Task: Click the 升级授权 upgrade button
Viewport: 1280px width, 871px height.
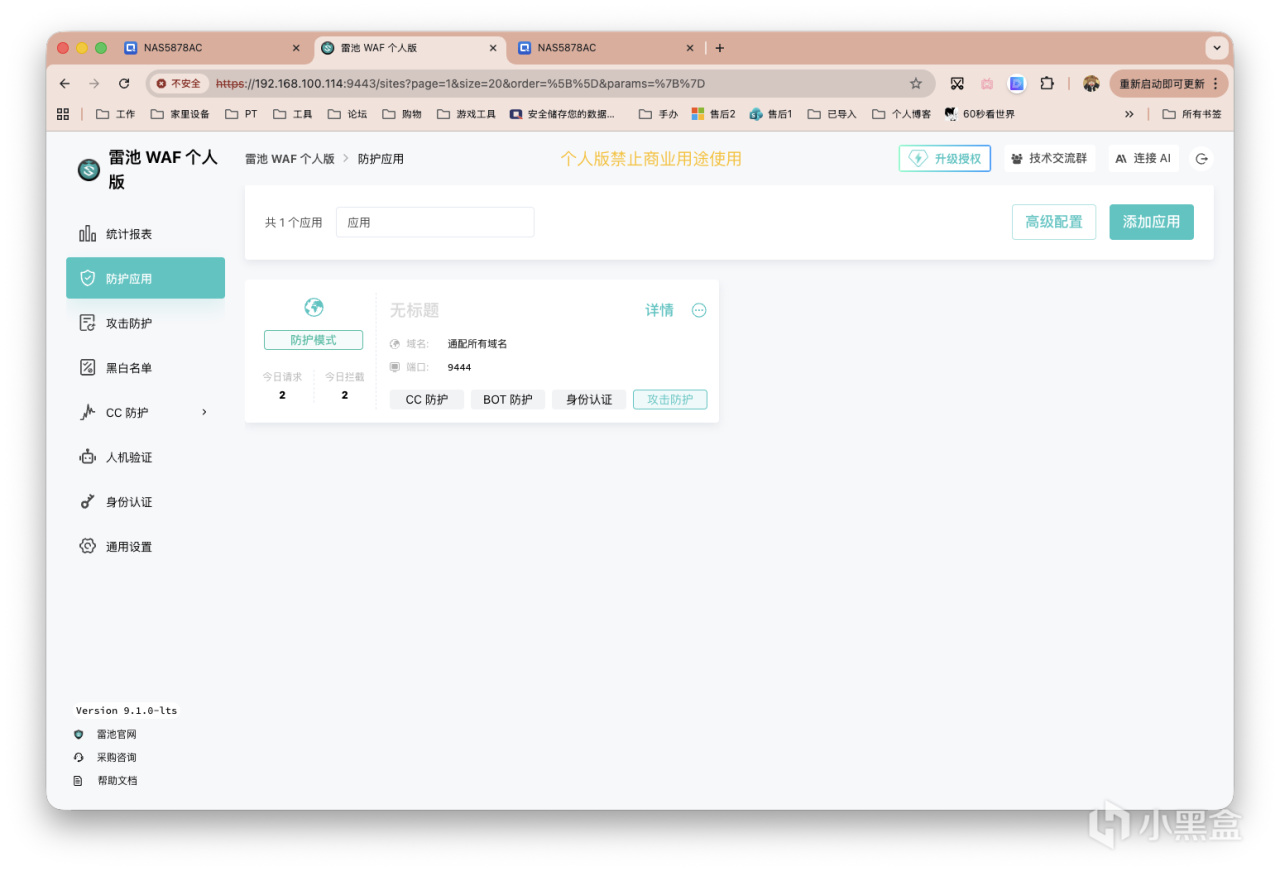Action: [x=945, y=158]
